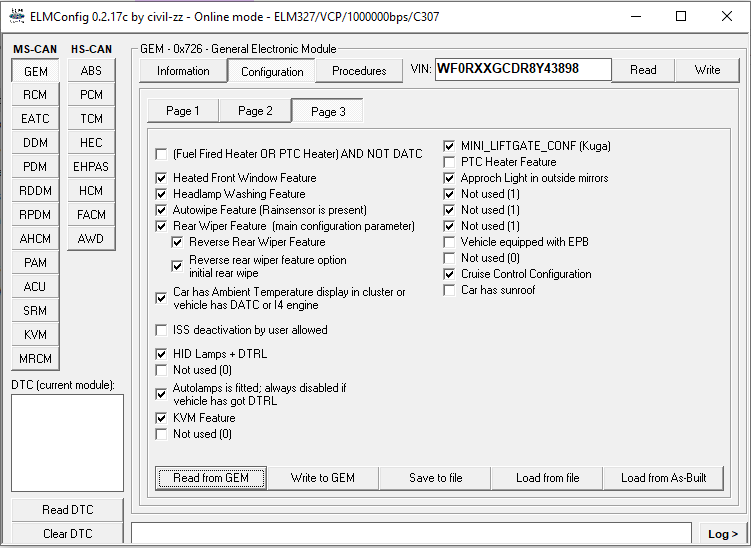Switch to the Procedures tab
The height and width of the screenshot is (548, 751).
click(x=359, y=71)
